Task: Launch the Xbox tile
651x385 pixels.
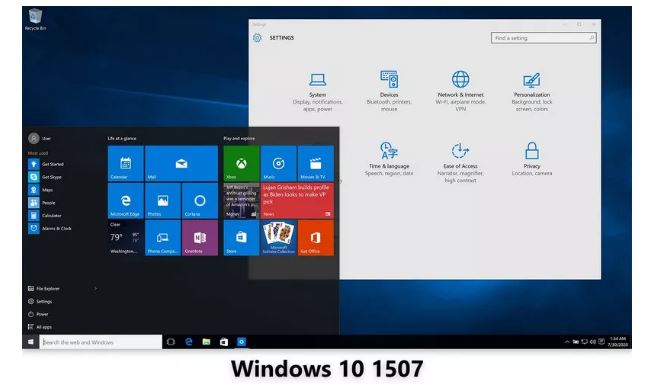Action: point(241,163)
